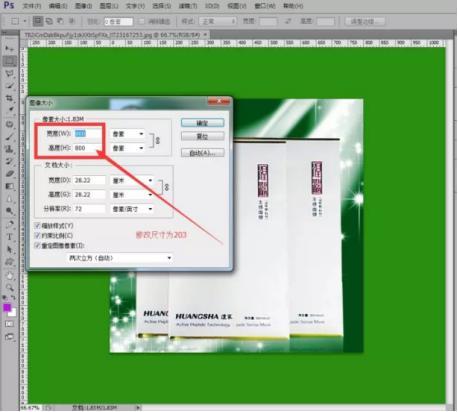The image size is (458, 412).
Task: Click 确定 button in Image Size dialog
Action: (203, 123)
